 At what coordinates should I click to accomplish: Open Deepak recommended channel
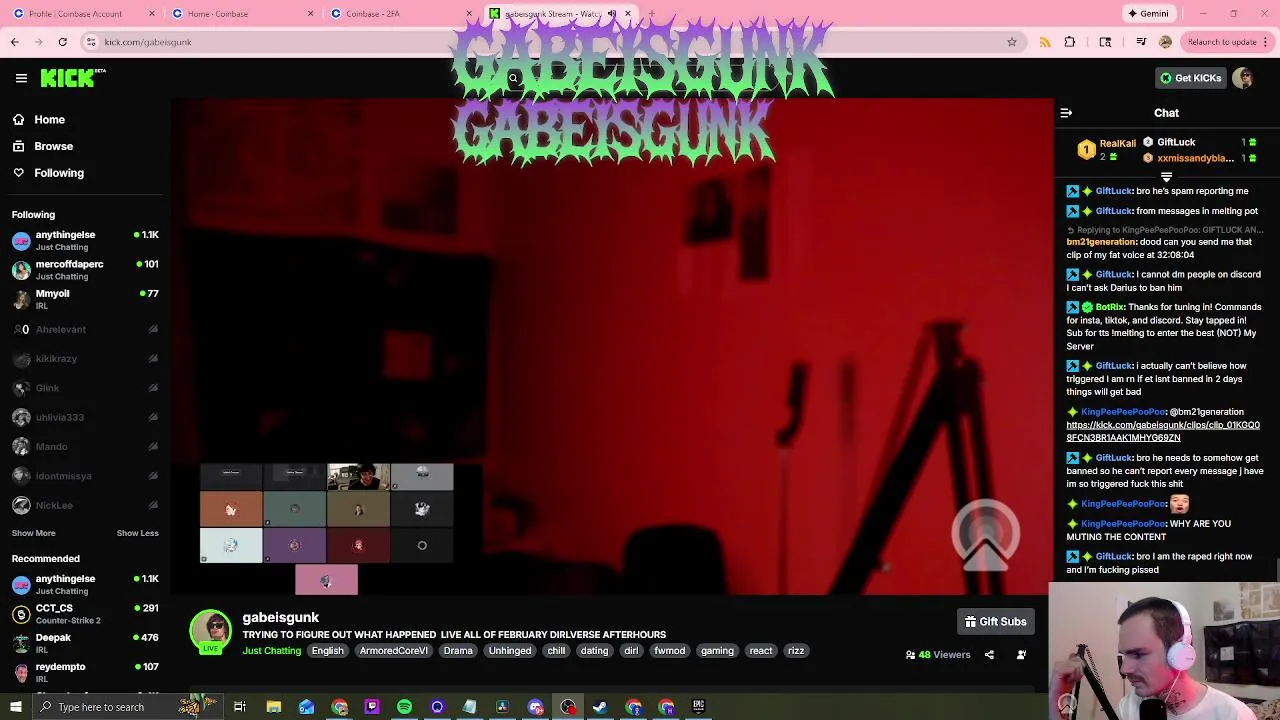point(85,643)
